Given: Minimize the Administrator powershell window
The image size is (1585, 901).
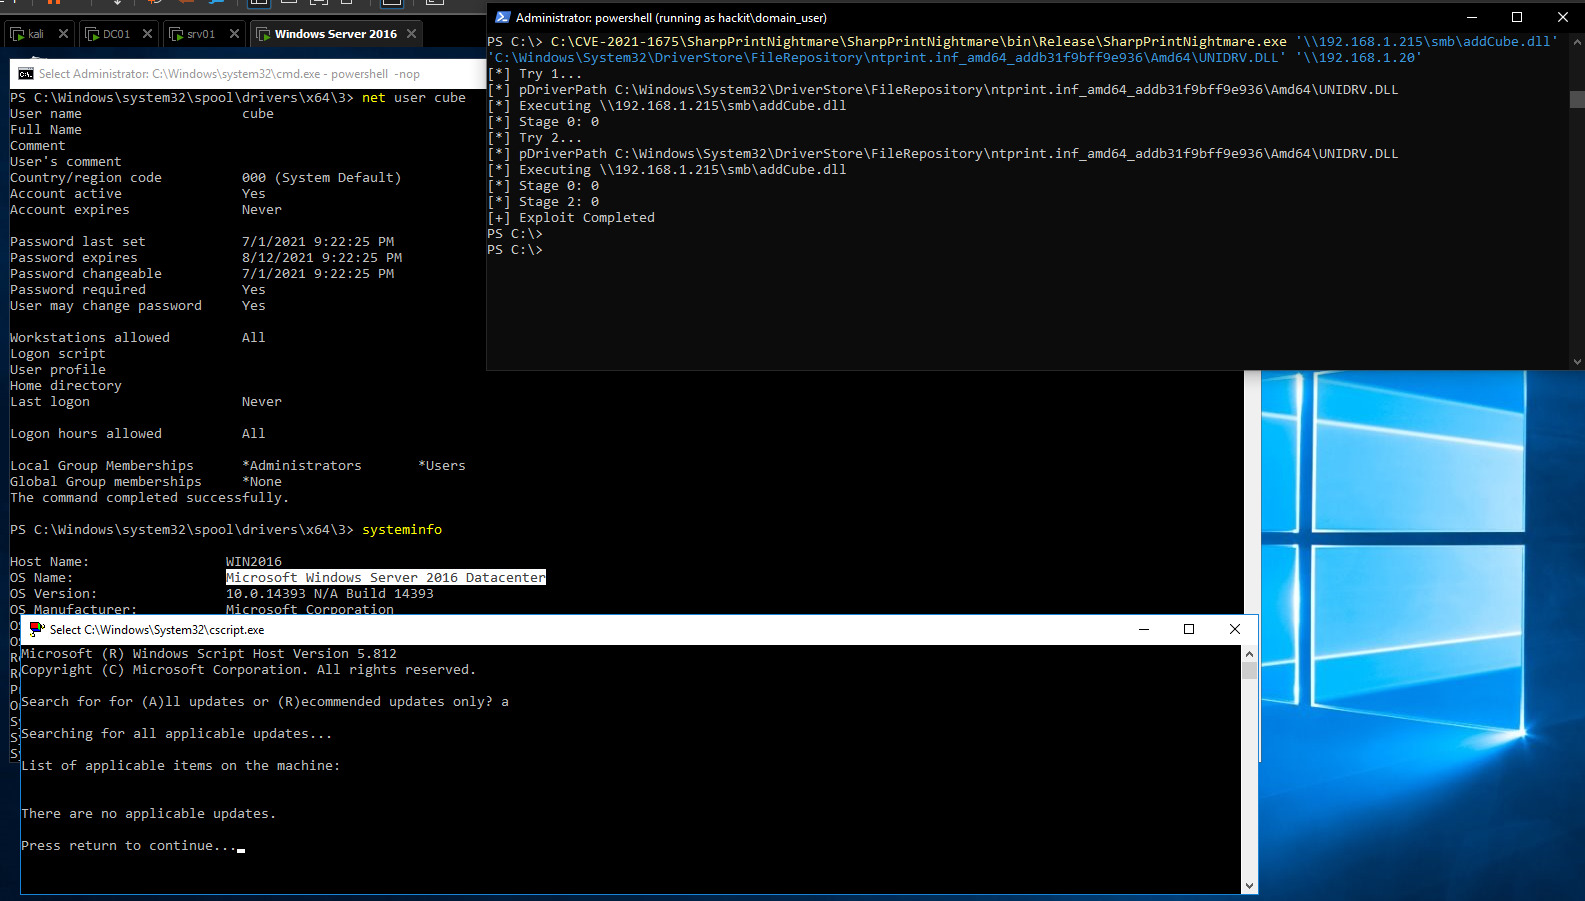Looking at the screenshot, I should [x=1471, y=17].
